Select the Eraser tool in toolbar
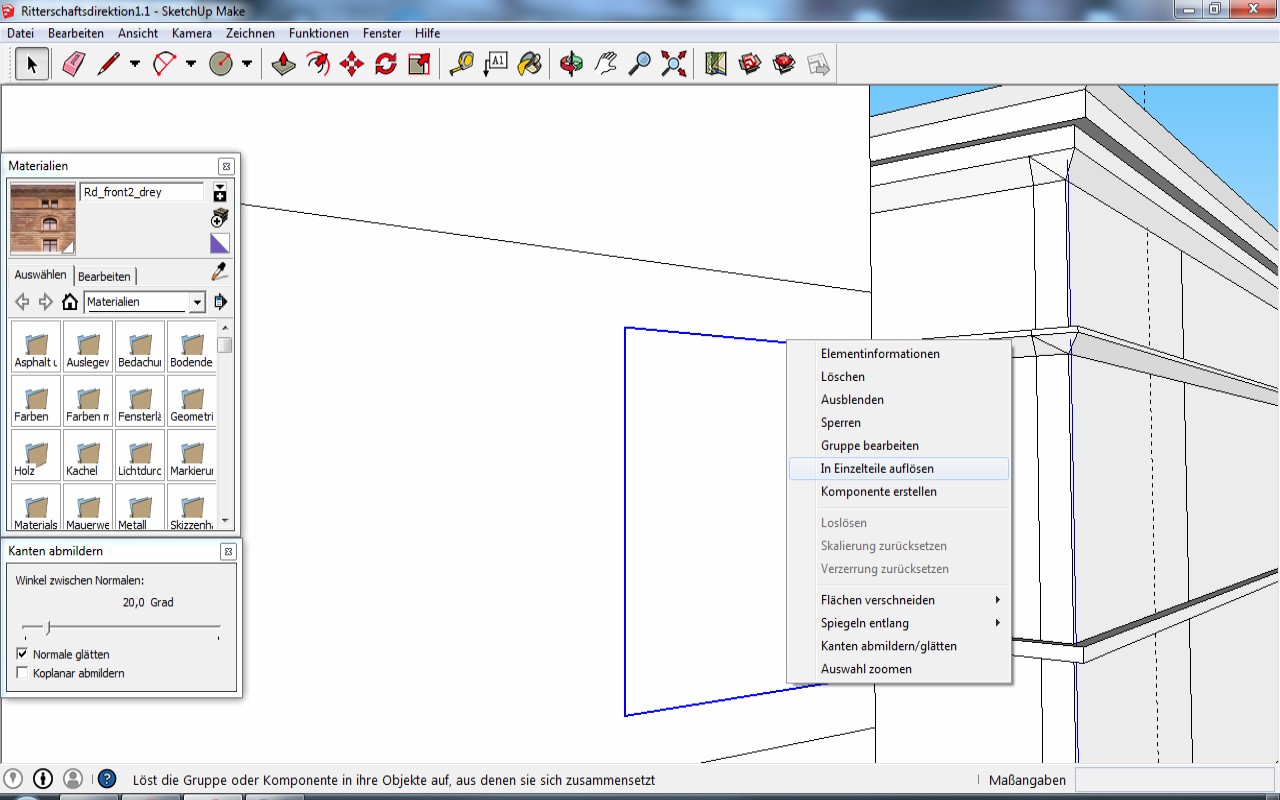The height and width of the screenshot is (800, 1280). click(x=74, y=65)
